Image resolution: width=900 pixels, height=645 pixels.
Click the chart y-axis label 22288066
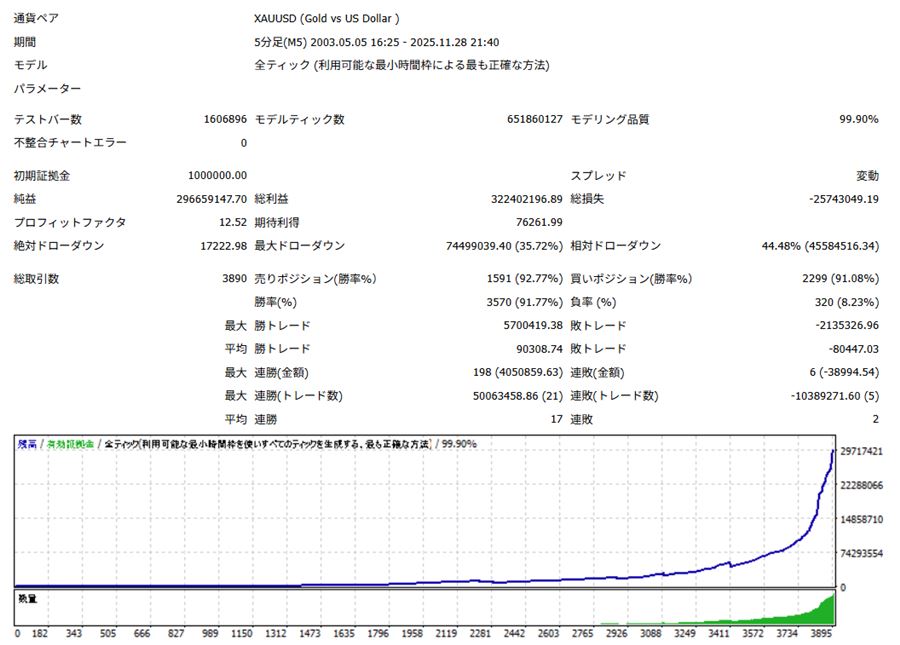coord(861,485)
